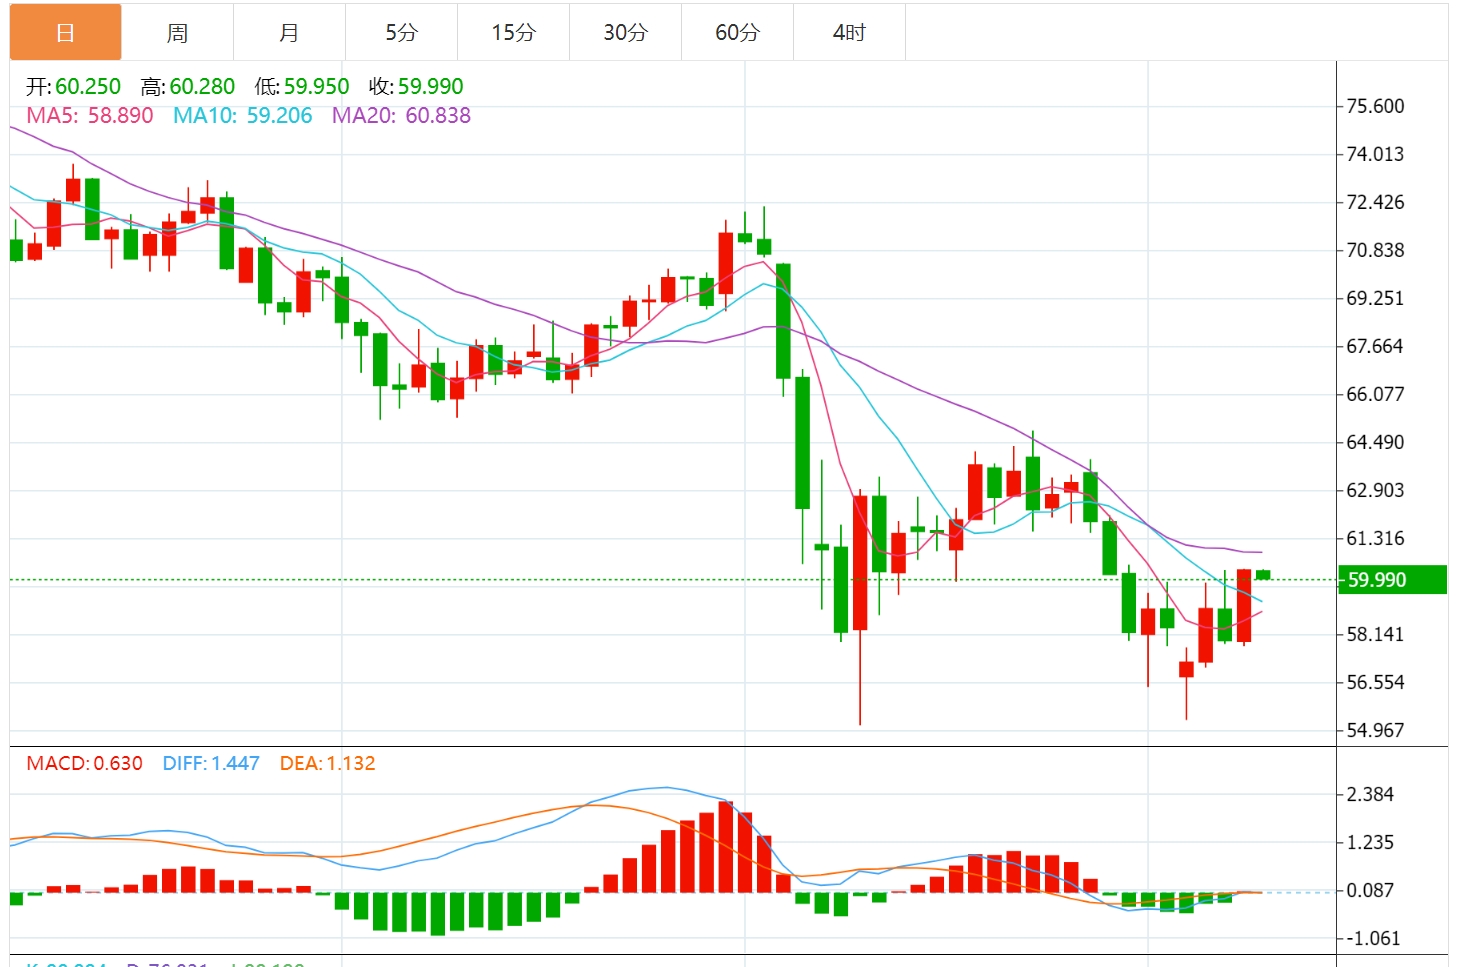
Task: Click the 72.426 price axis label
Action: (x=1375, y=202)
